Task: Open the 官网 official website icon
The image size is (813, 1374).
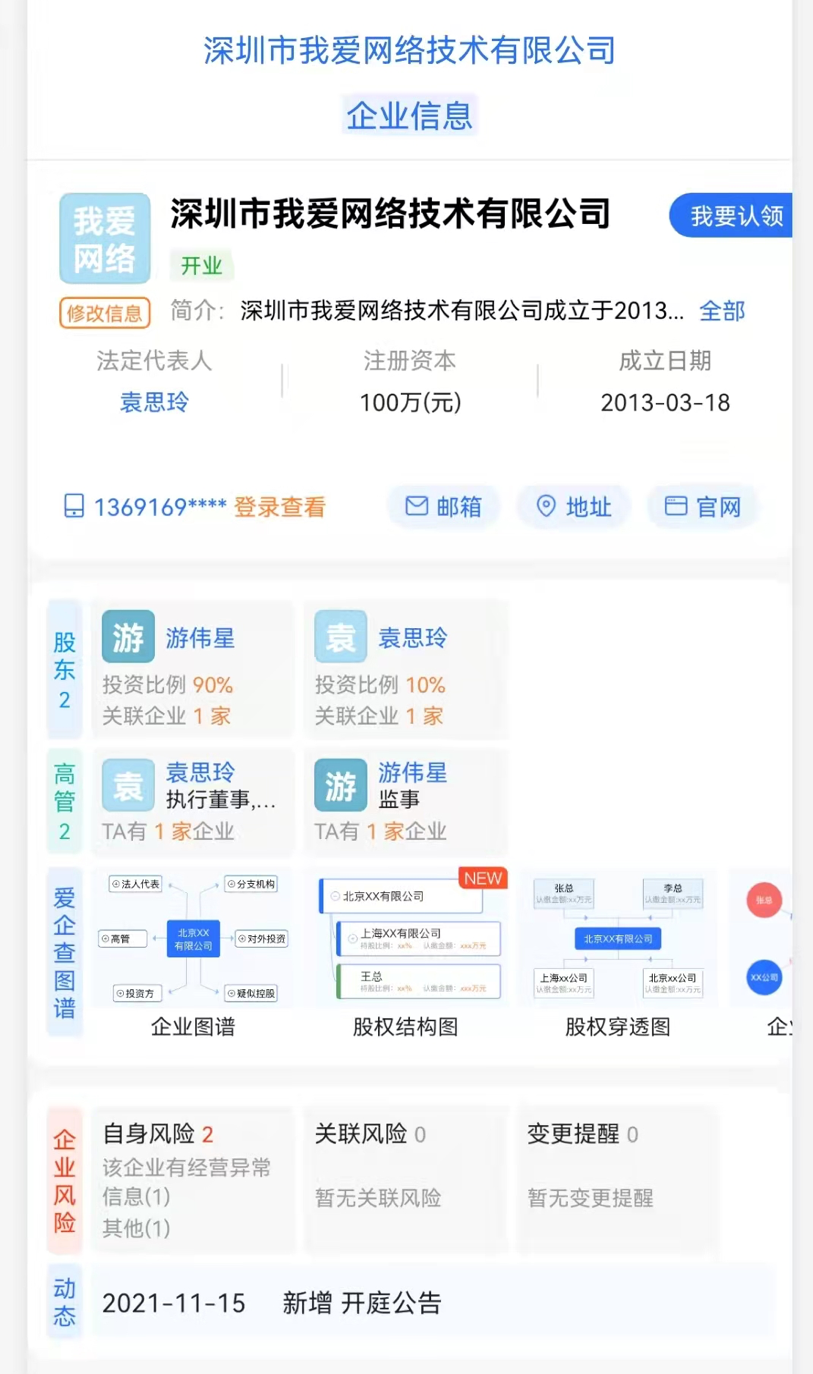Action: click(x=701, y=506)
